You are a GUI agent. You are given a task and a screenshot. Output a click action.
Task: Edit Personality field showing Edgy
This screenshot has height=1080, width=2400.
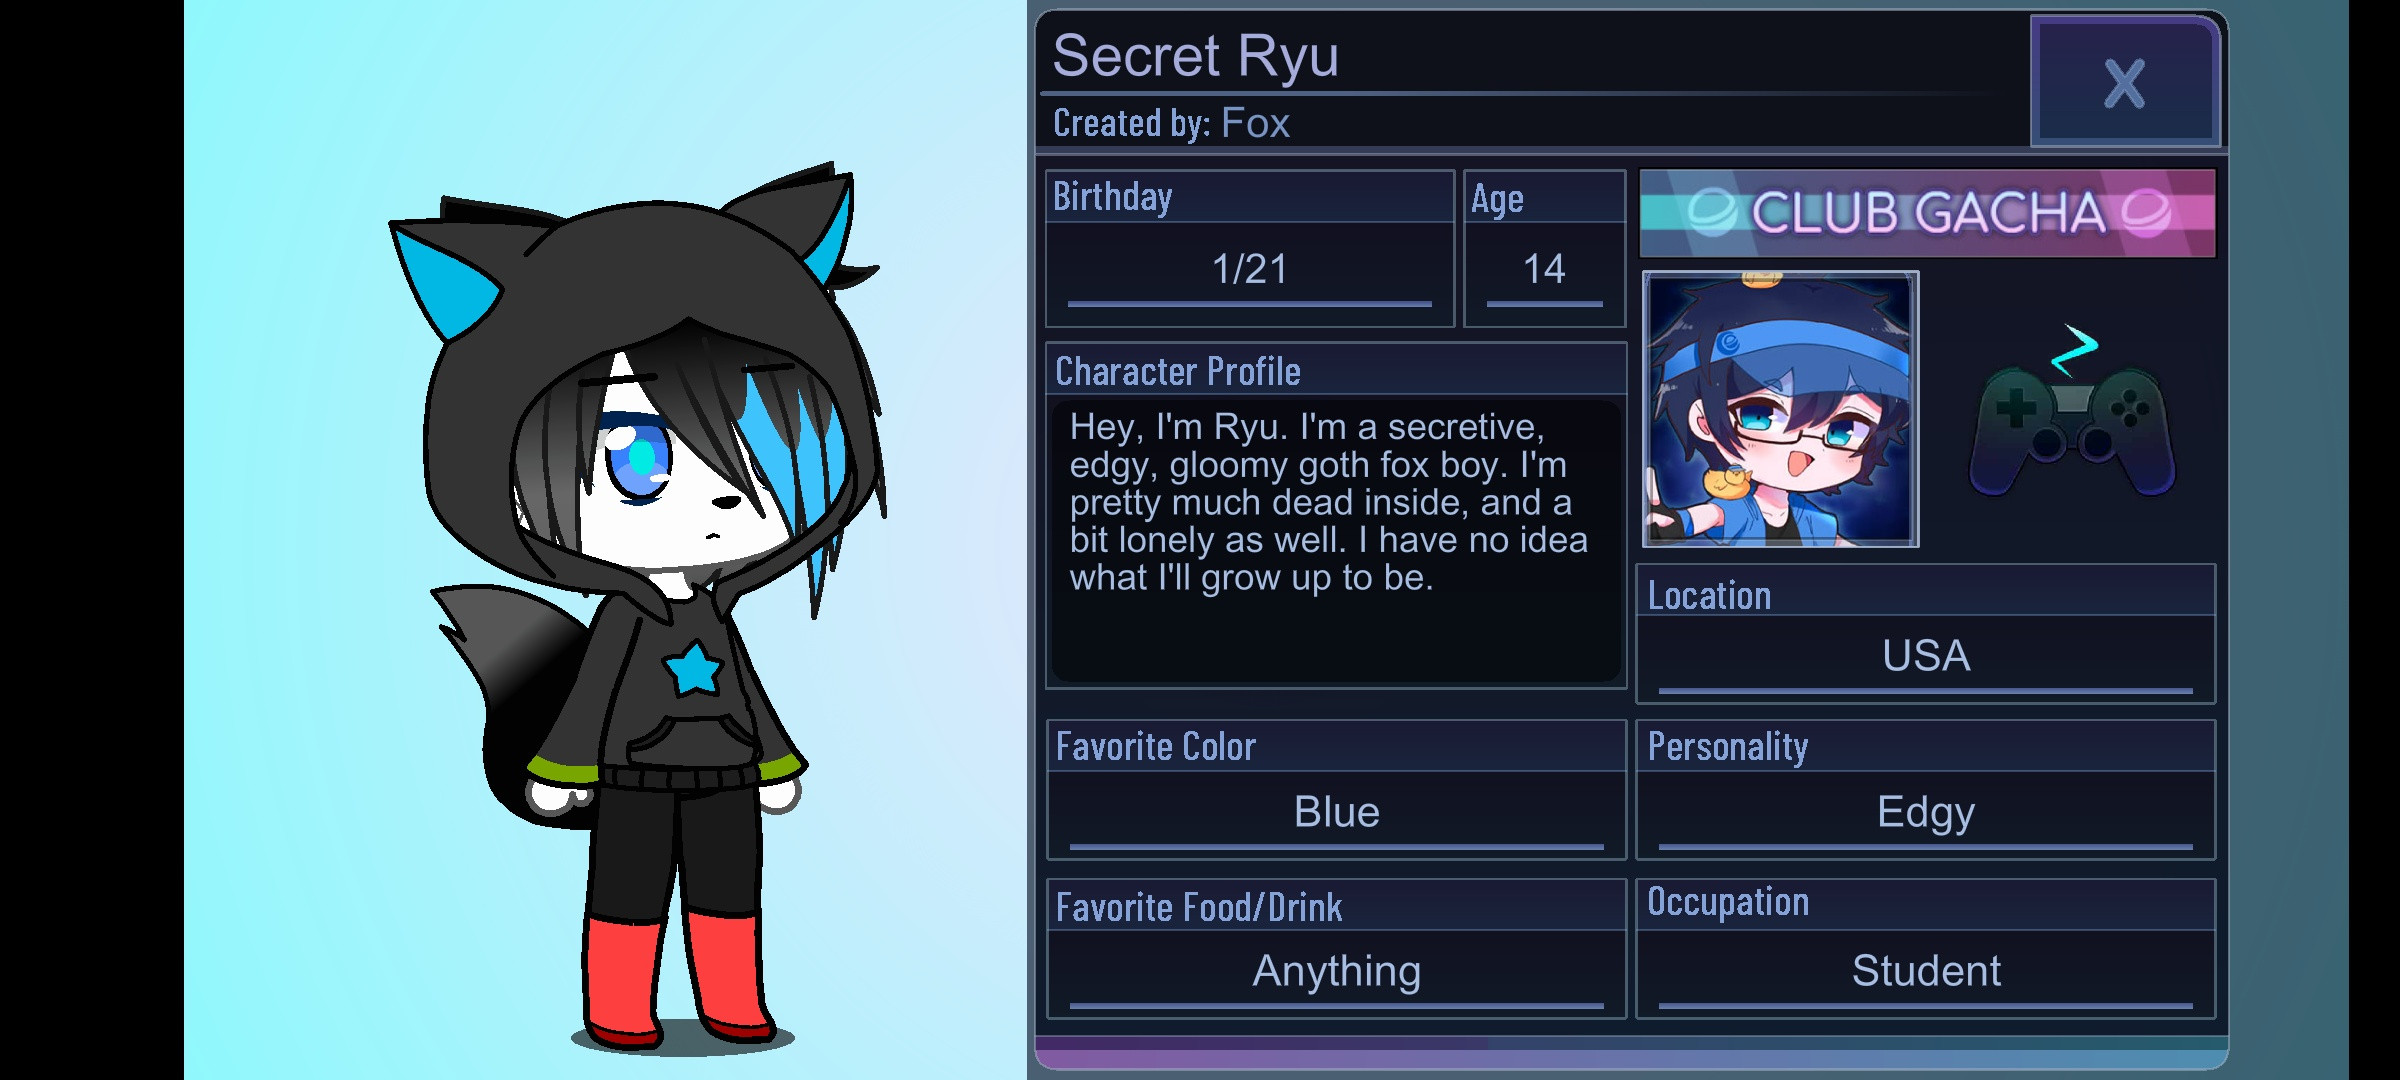pyautogui.click(x=1926, y=813)
